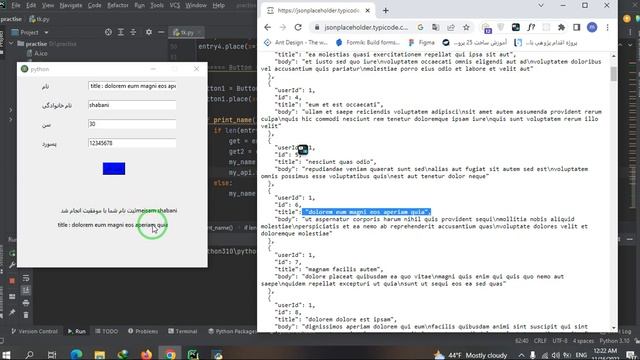Open Windows Start menu
The image size is (640, 360).
pos(6,355)
